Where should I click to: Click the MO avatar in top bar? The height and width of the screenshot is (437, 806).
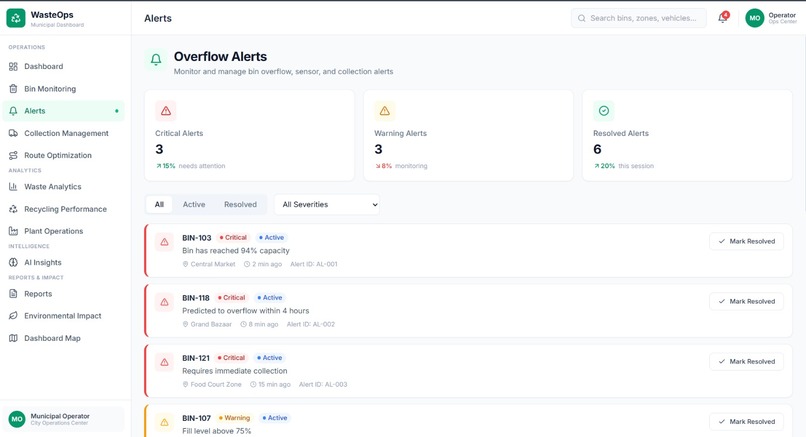pyautogui.click(x=755, y=18)
